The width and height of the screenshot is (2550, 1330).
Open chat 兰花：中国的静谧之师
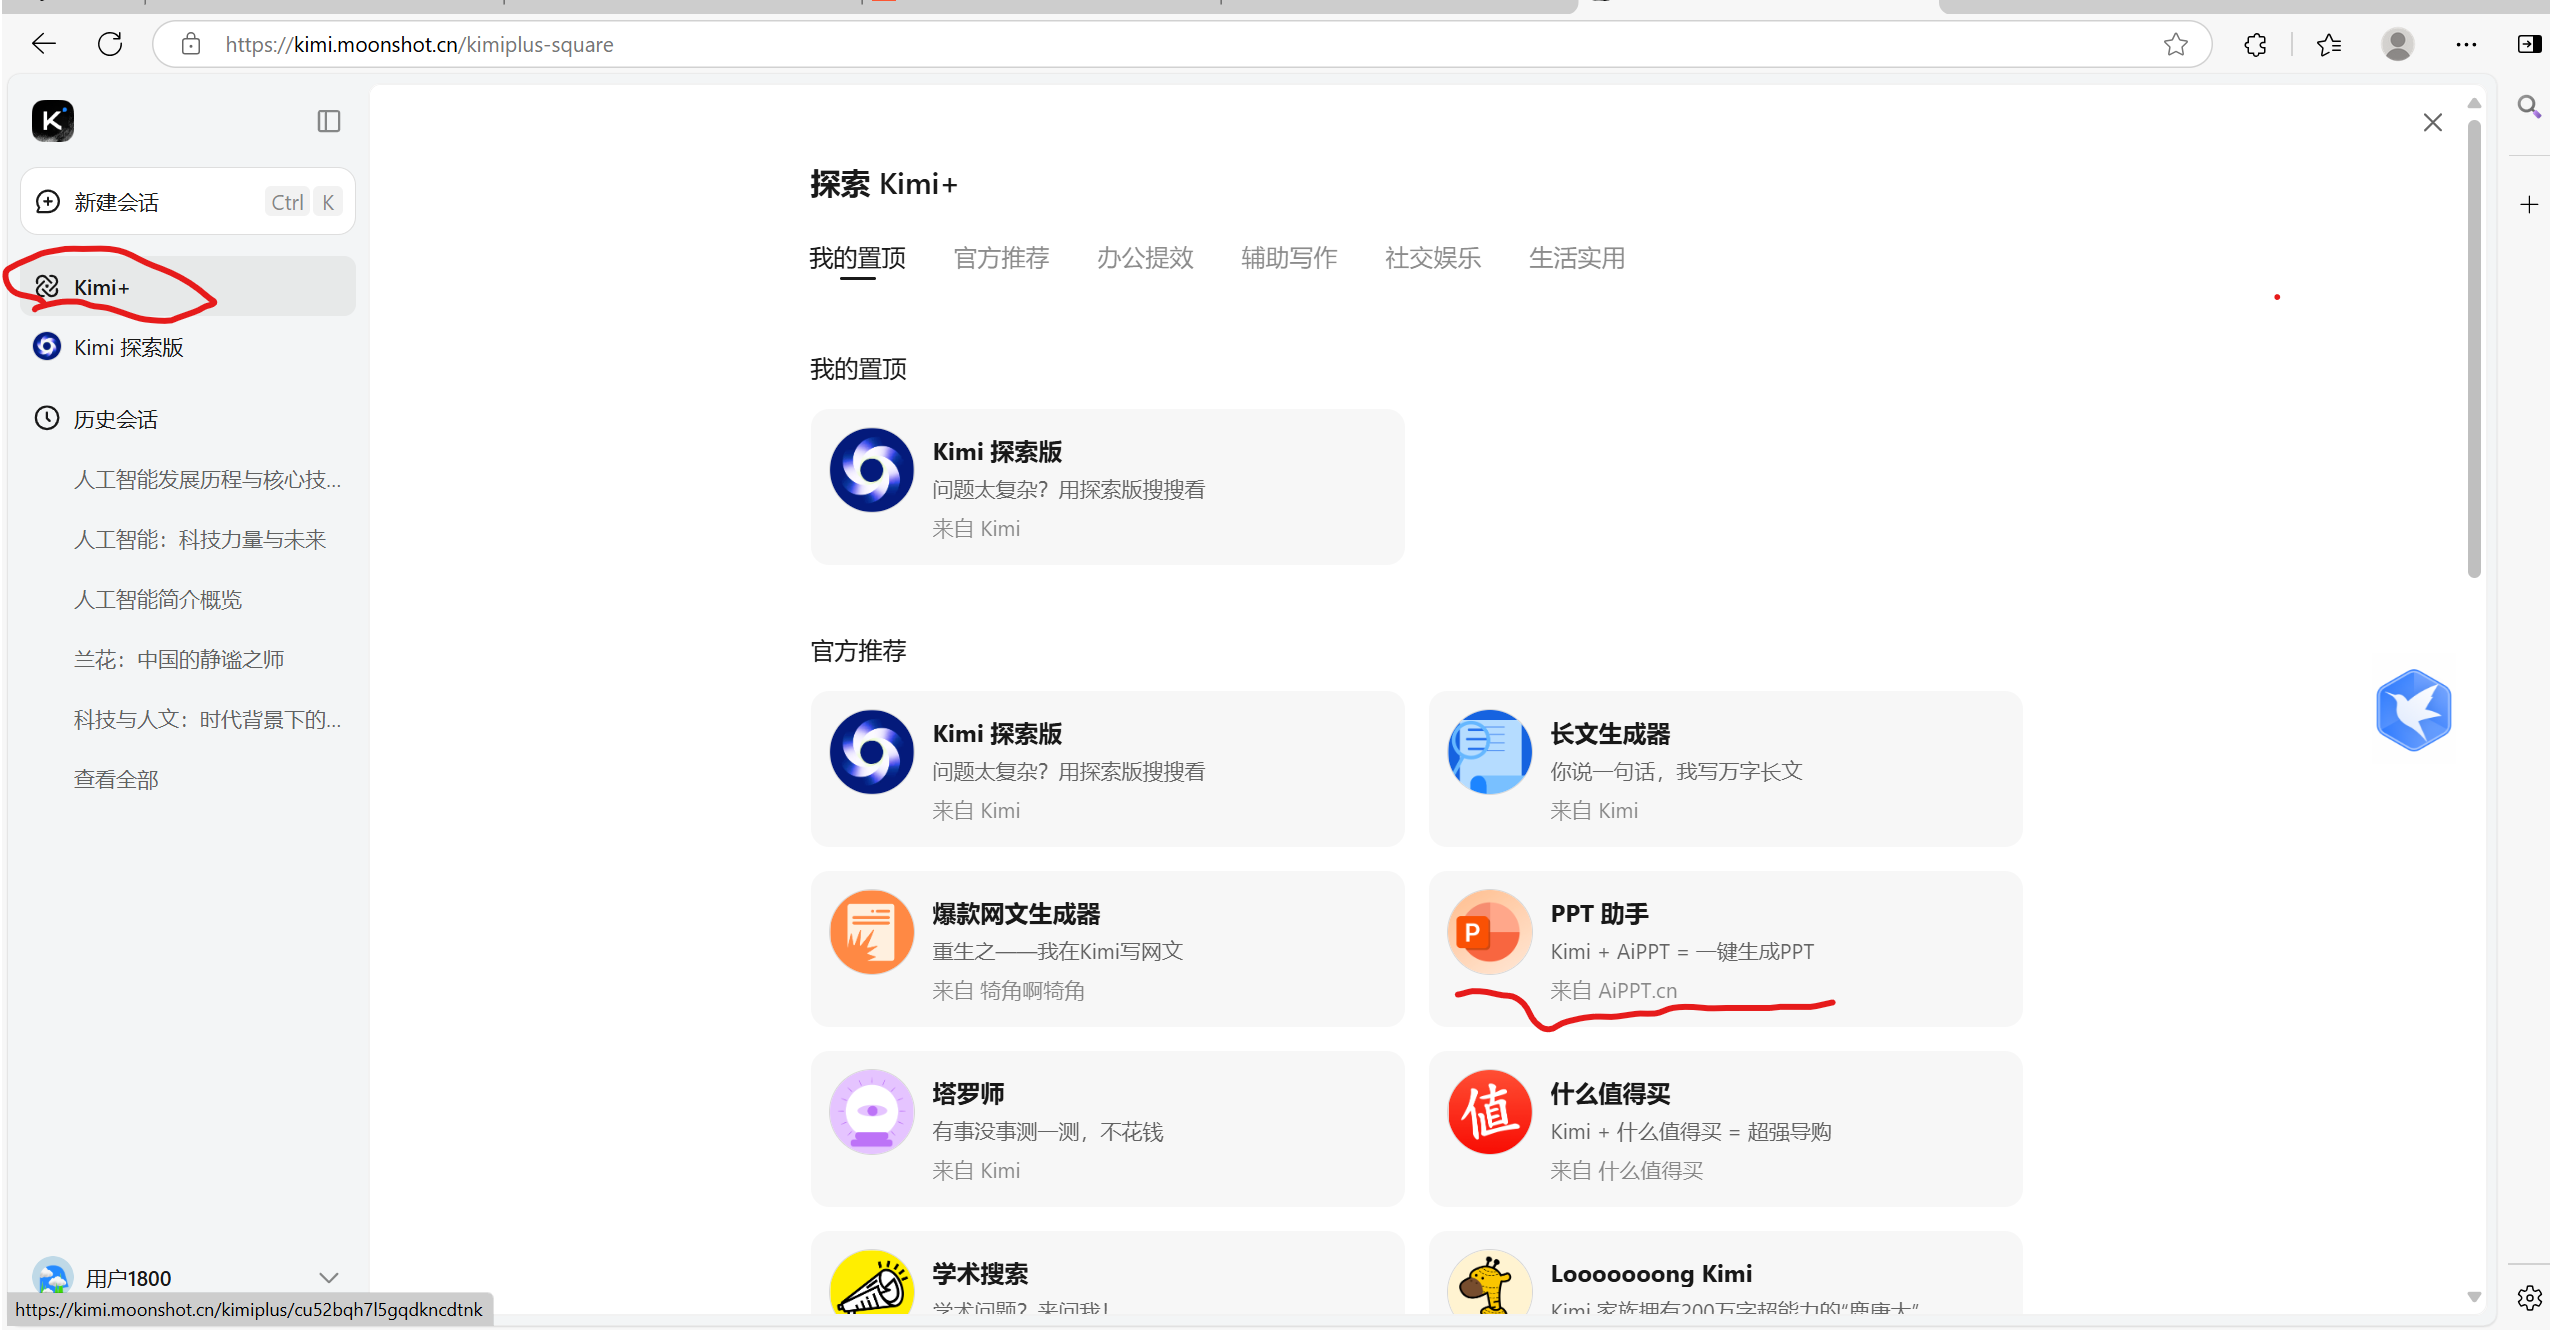click(179, 659)
